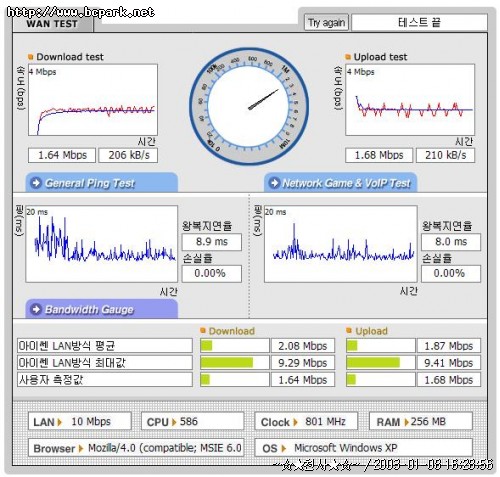Screen dimensions: 500x477
Task: Open the General Ping Test tab
Action: pos(102,182)
